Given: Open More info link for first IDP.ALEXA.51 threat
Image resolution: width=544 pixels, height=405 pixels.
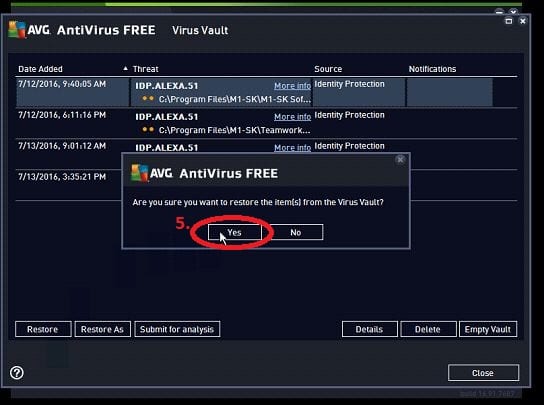Looking at the screenshot, I should click(292, 86).
